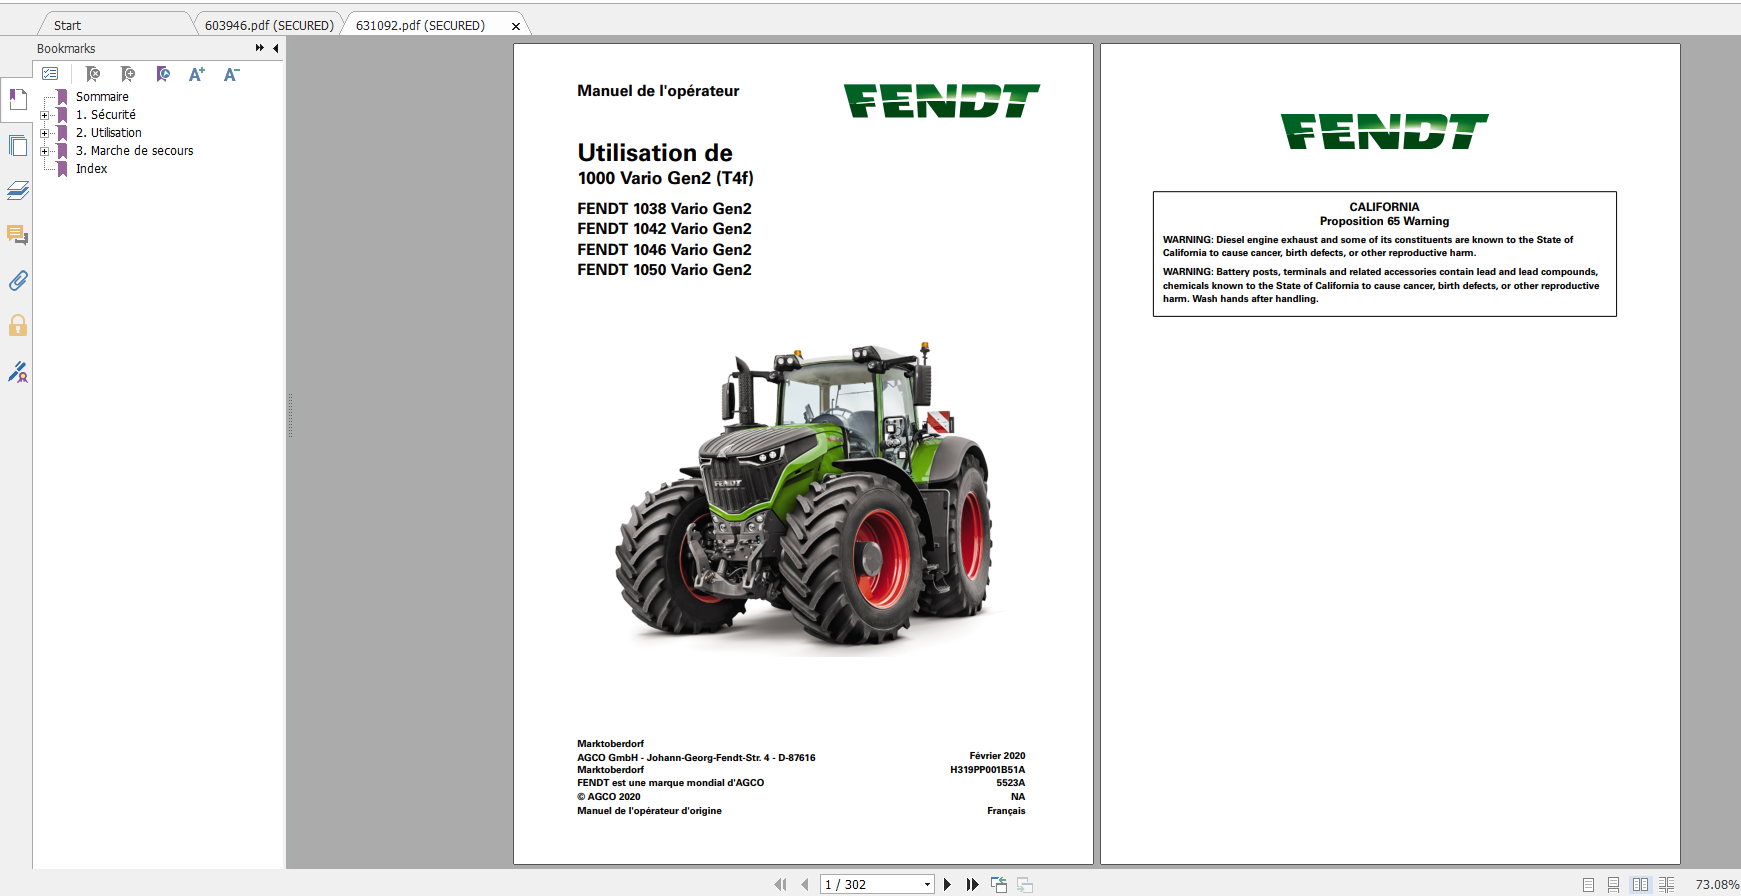
Task: Switch to the 603946.pdf tab
Action: [269, 25]
